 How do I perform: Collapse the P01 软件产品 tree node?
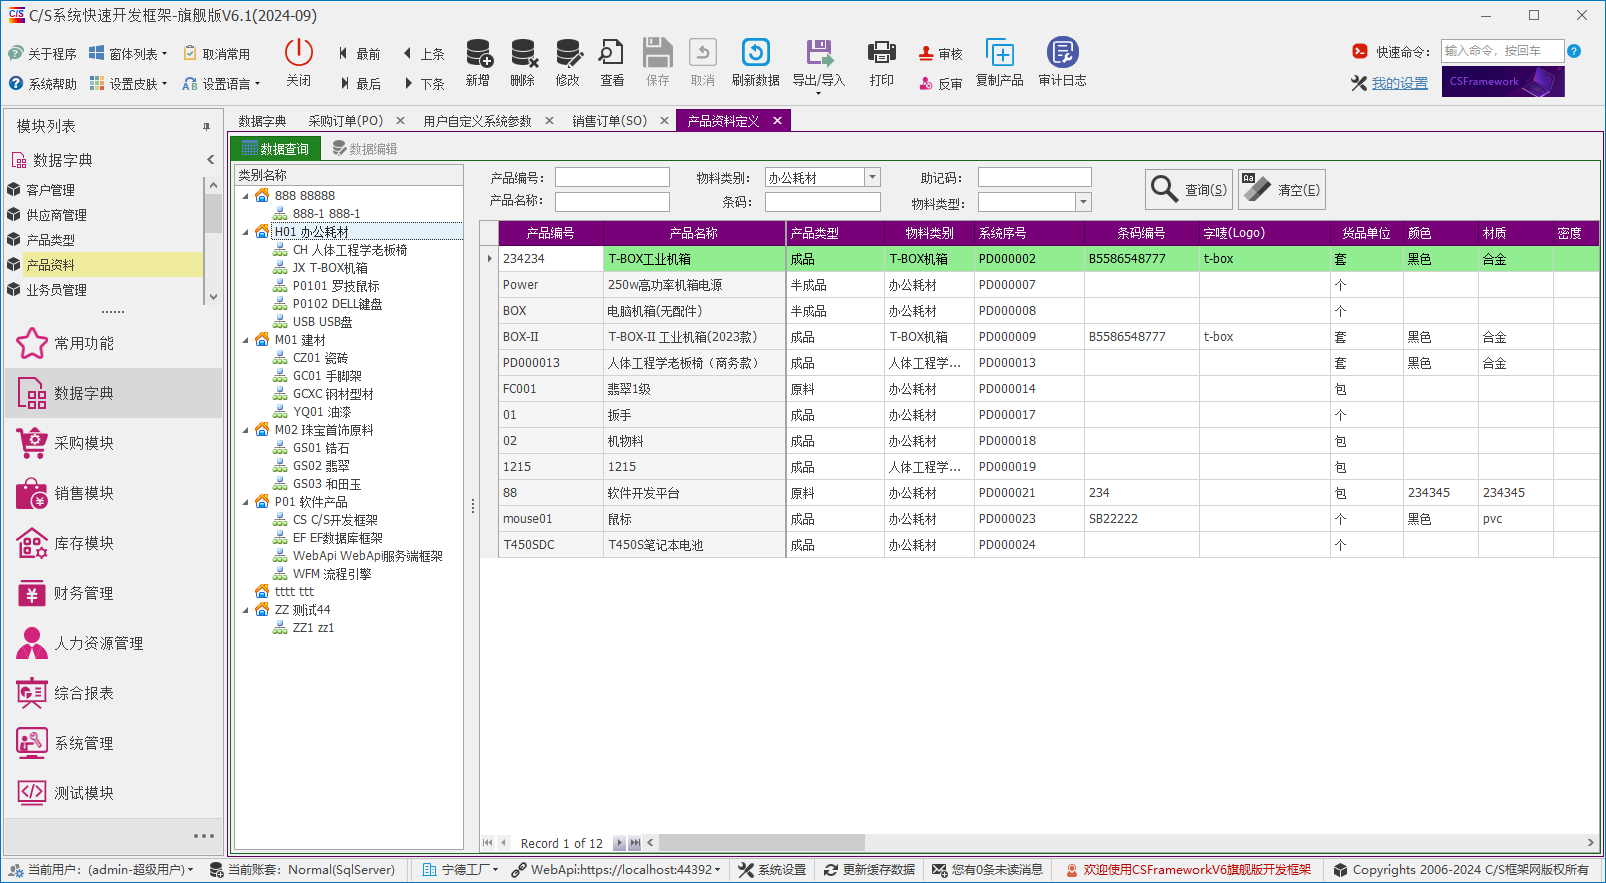pyautogui.click(x=246, y=502)
